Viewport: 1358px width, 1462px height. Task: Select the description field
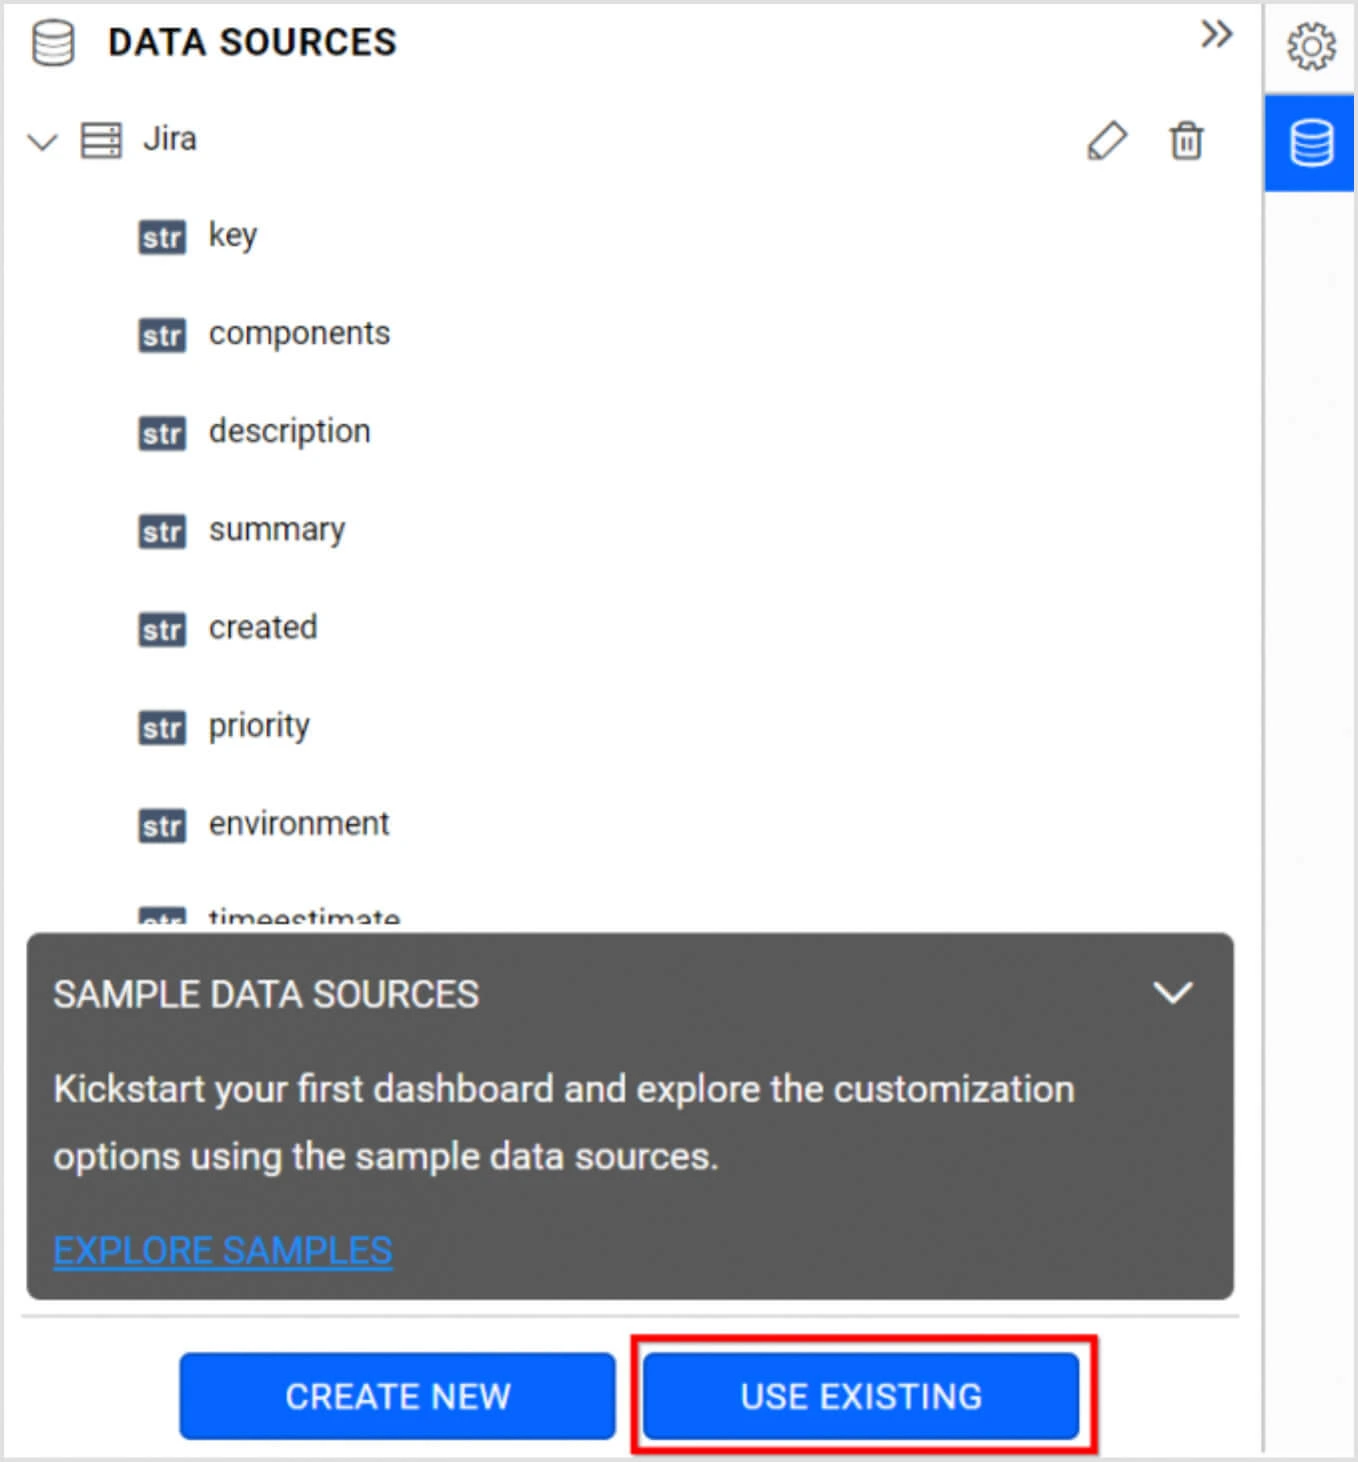click(x=289, y=431)
